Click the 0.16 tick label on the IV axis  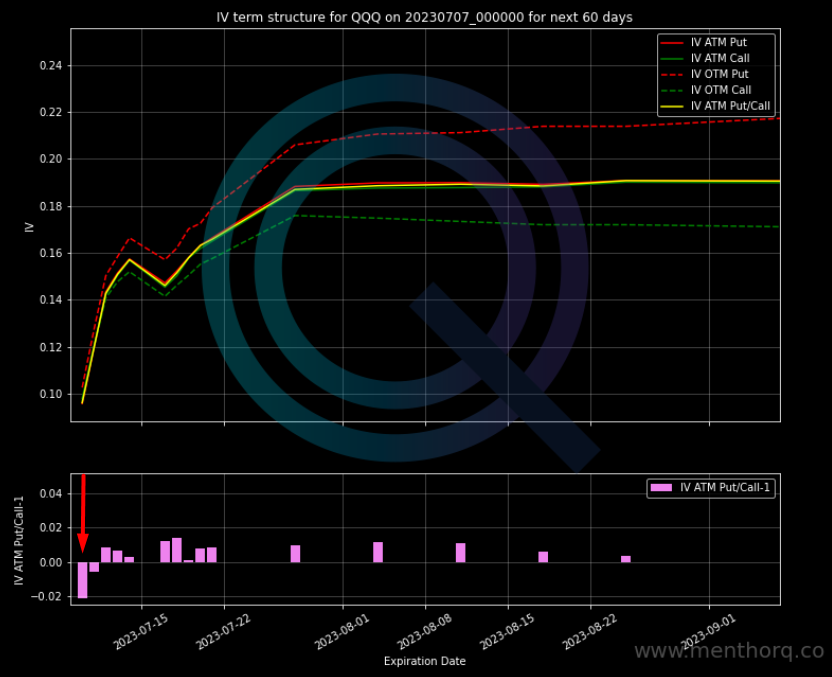coord(51,253)
